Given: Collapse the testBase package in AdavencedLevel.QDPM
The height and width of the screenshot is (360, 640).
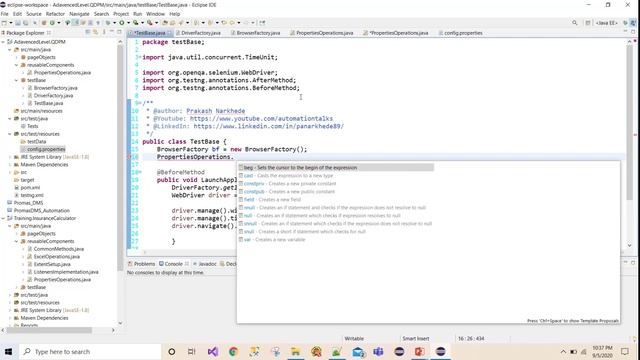Looking at the screenshot, I should click(x=17, y=80).
